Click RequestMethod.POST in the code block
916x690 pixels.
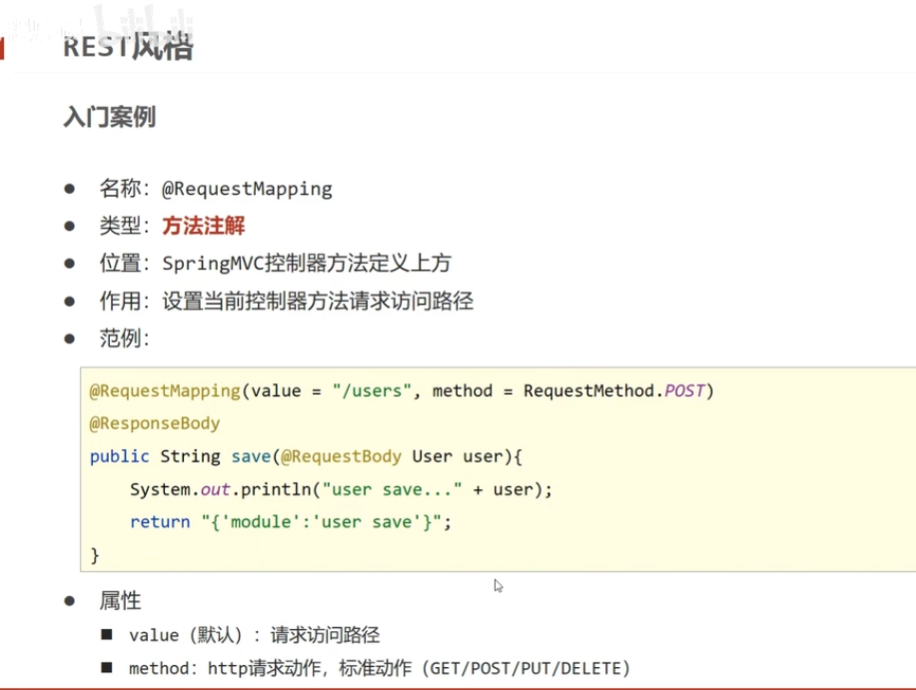tap(614, 390)
